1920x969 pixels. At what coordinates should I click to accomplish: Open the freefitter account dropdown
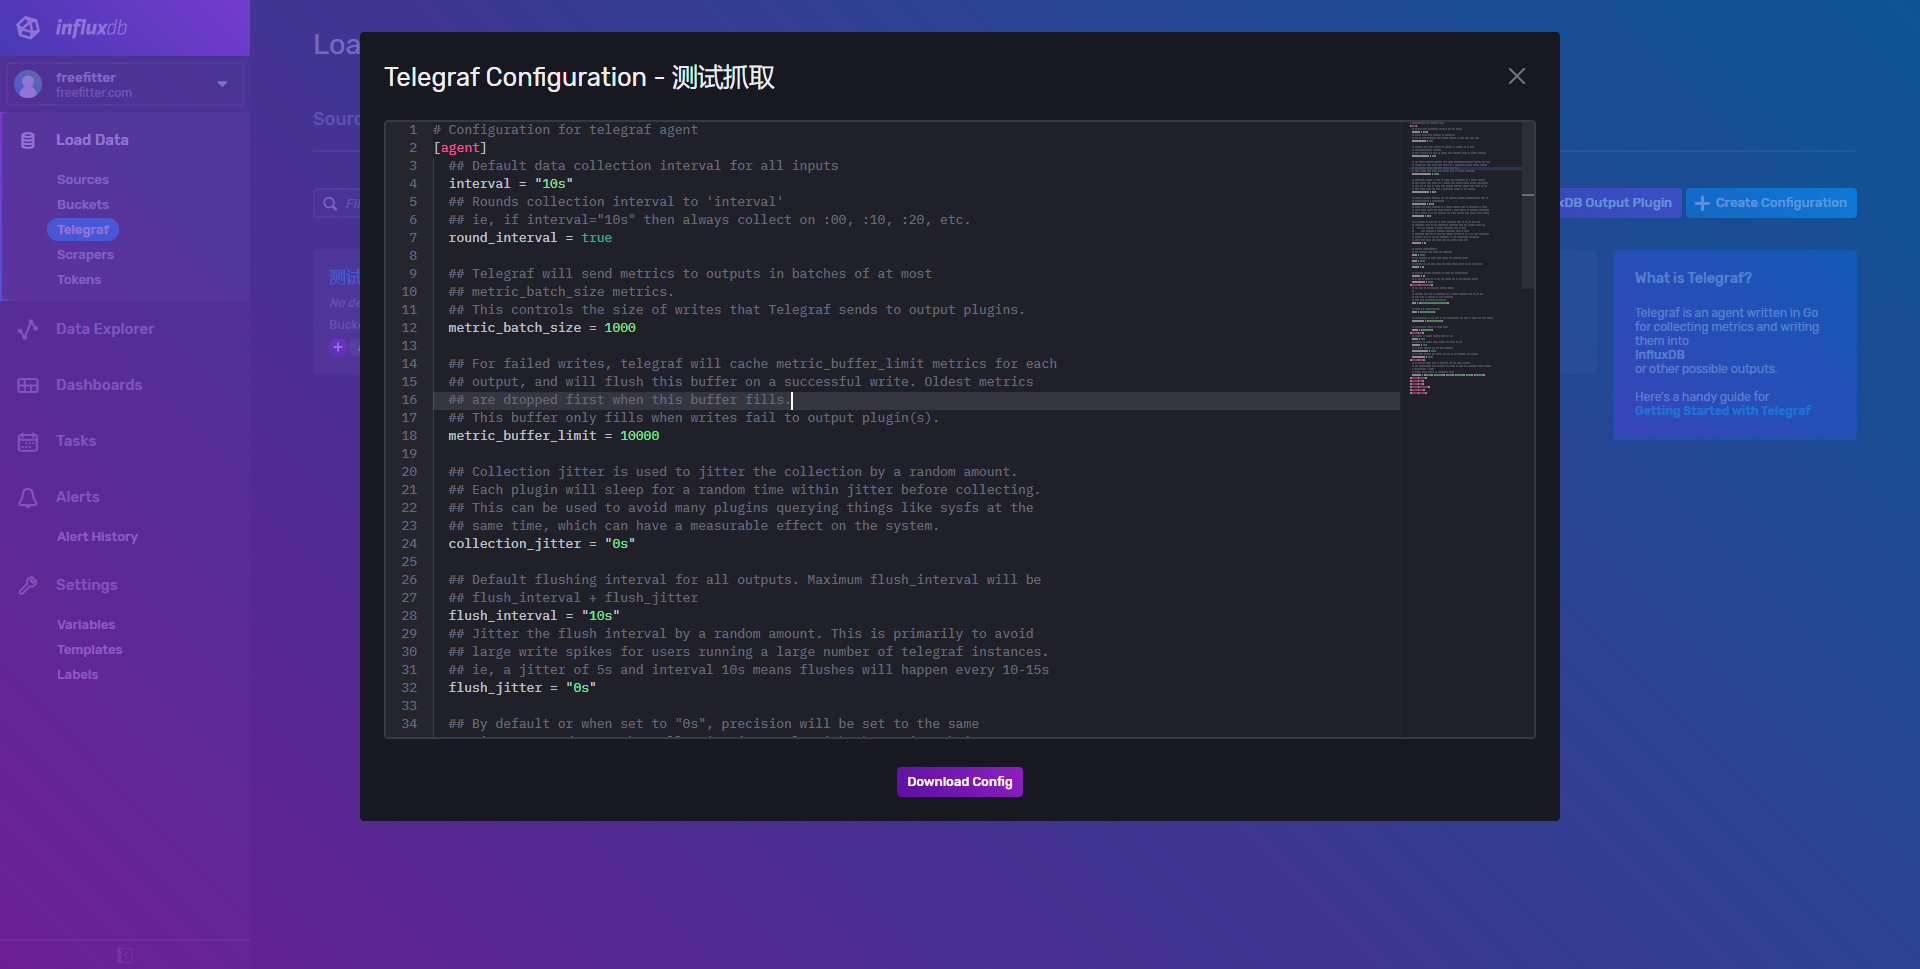pyautogui.click(x=125, y=84)
